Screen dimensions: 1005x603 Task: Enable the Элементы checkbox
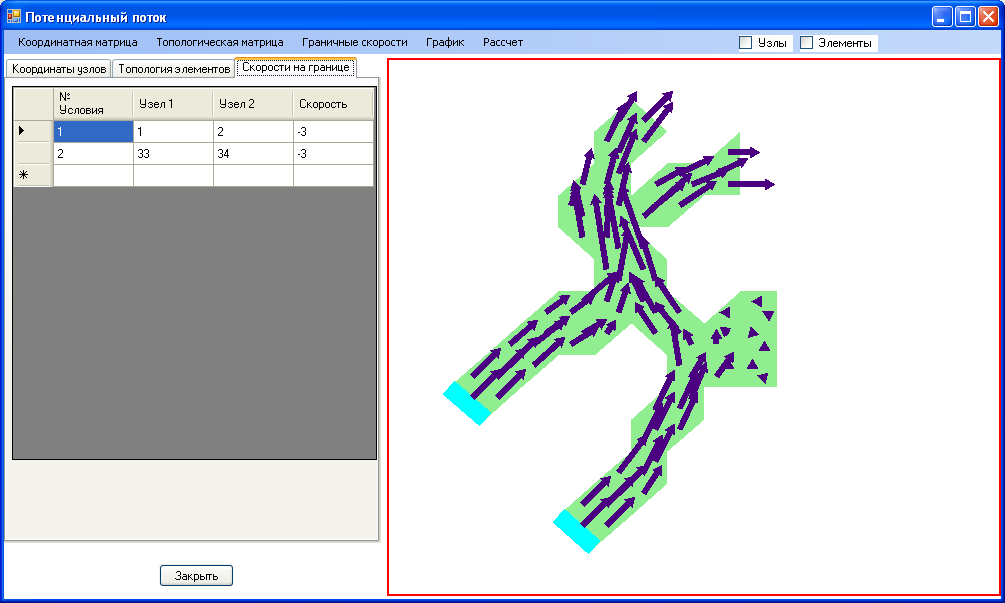click(x=807, y=43)
